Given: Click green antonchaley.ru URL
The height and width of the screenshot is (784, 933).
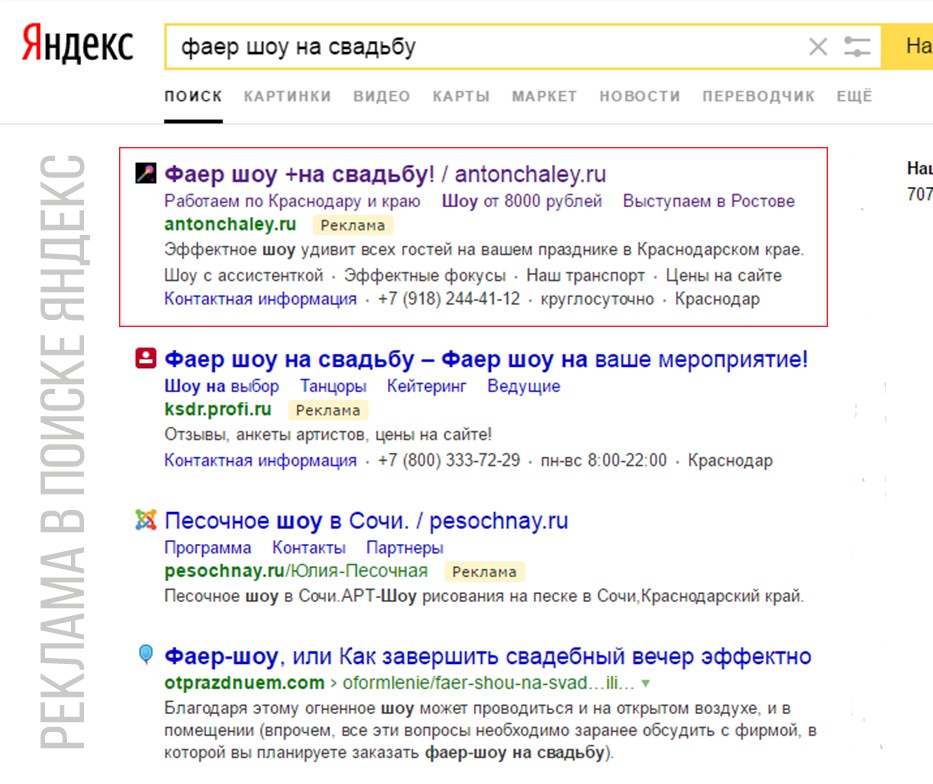Looking at the screenshot, I should pyautogui.click(x=230, y=224).
